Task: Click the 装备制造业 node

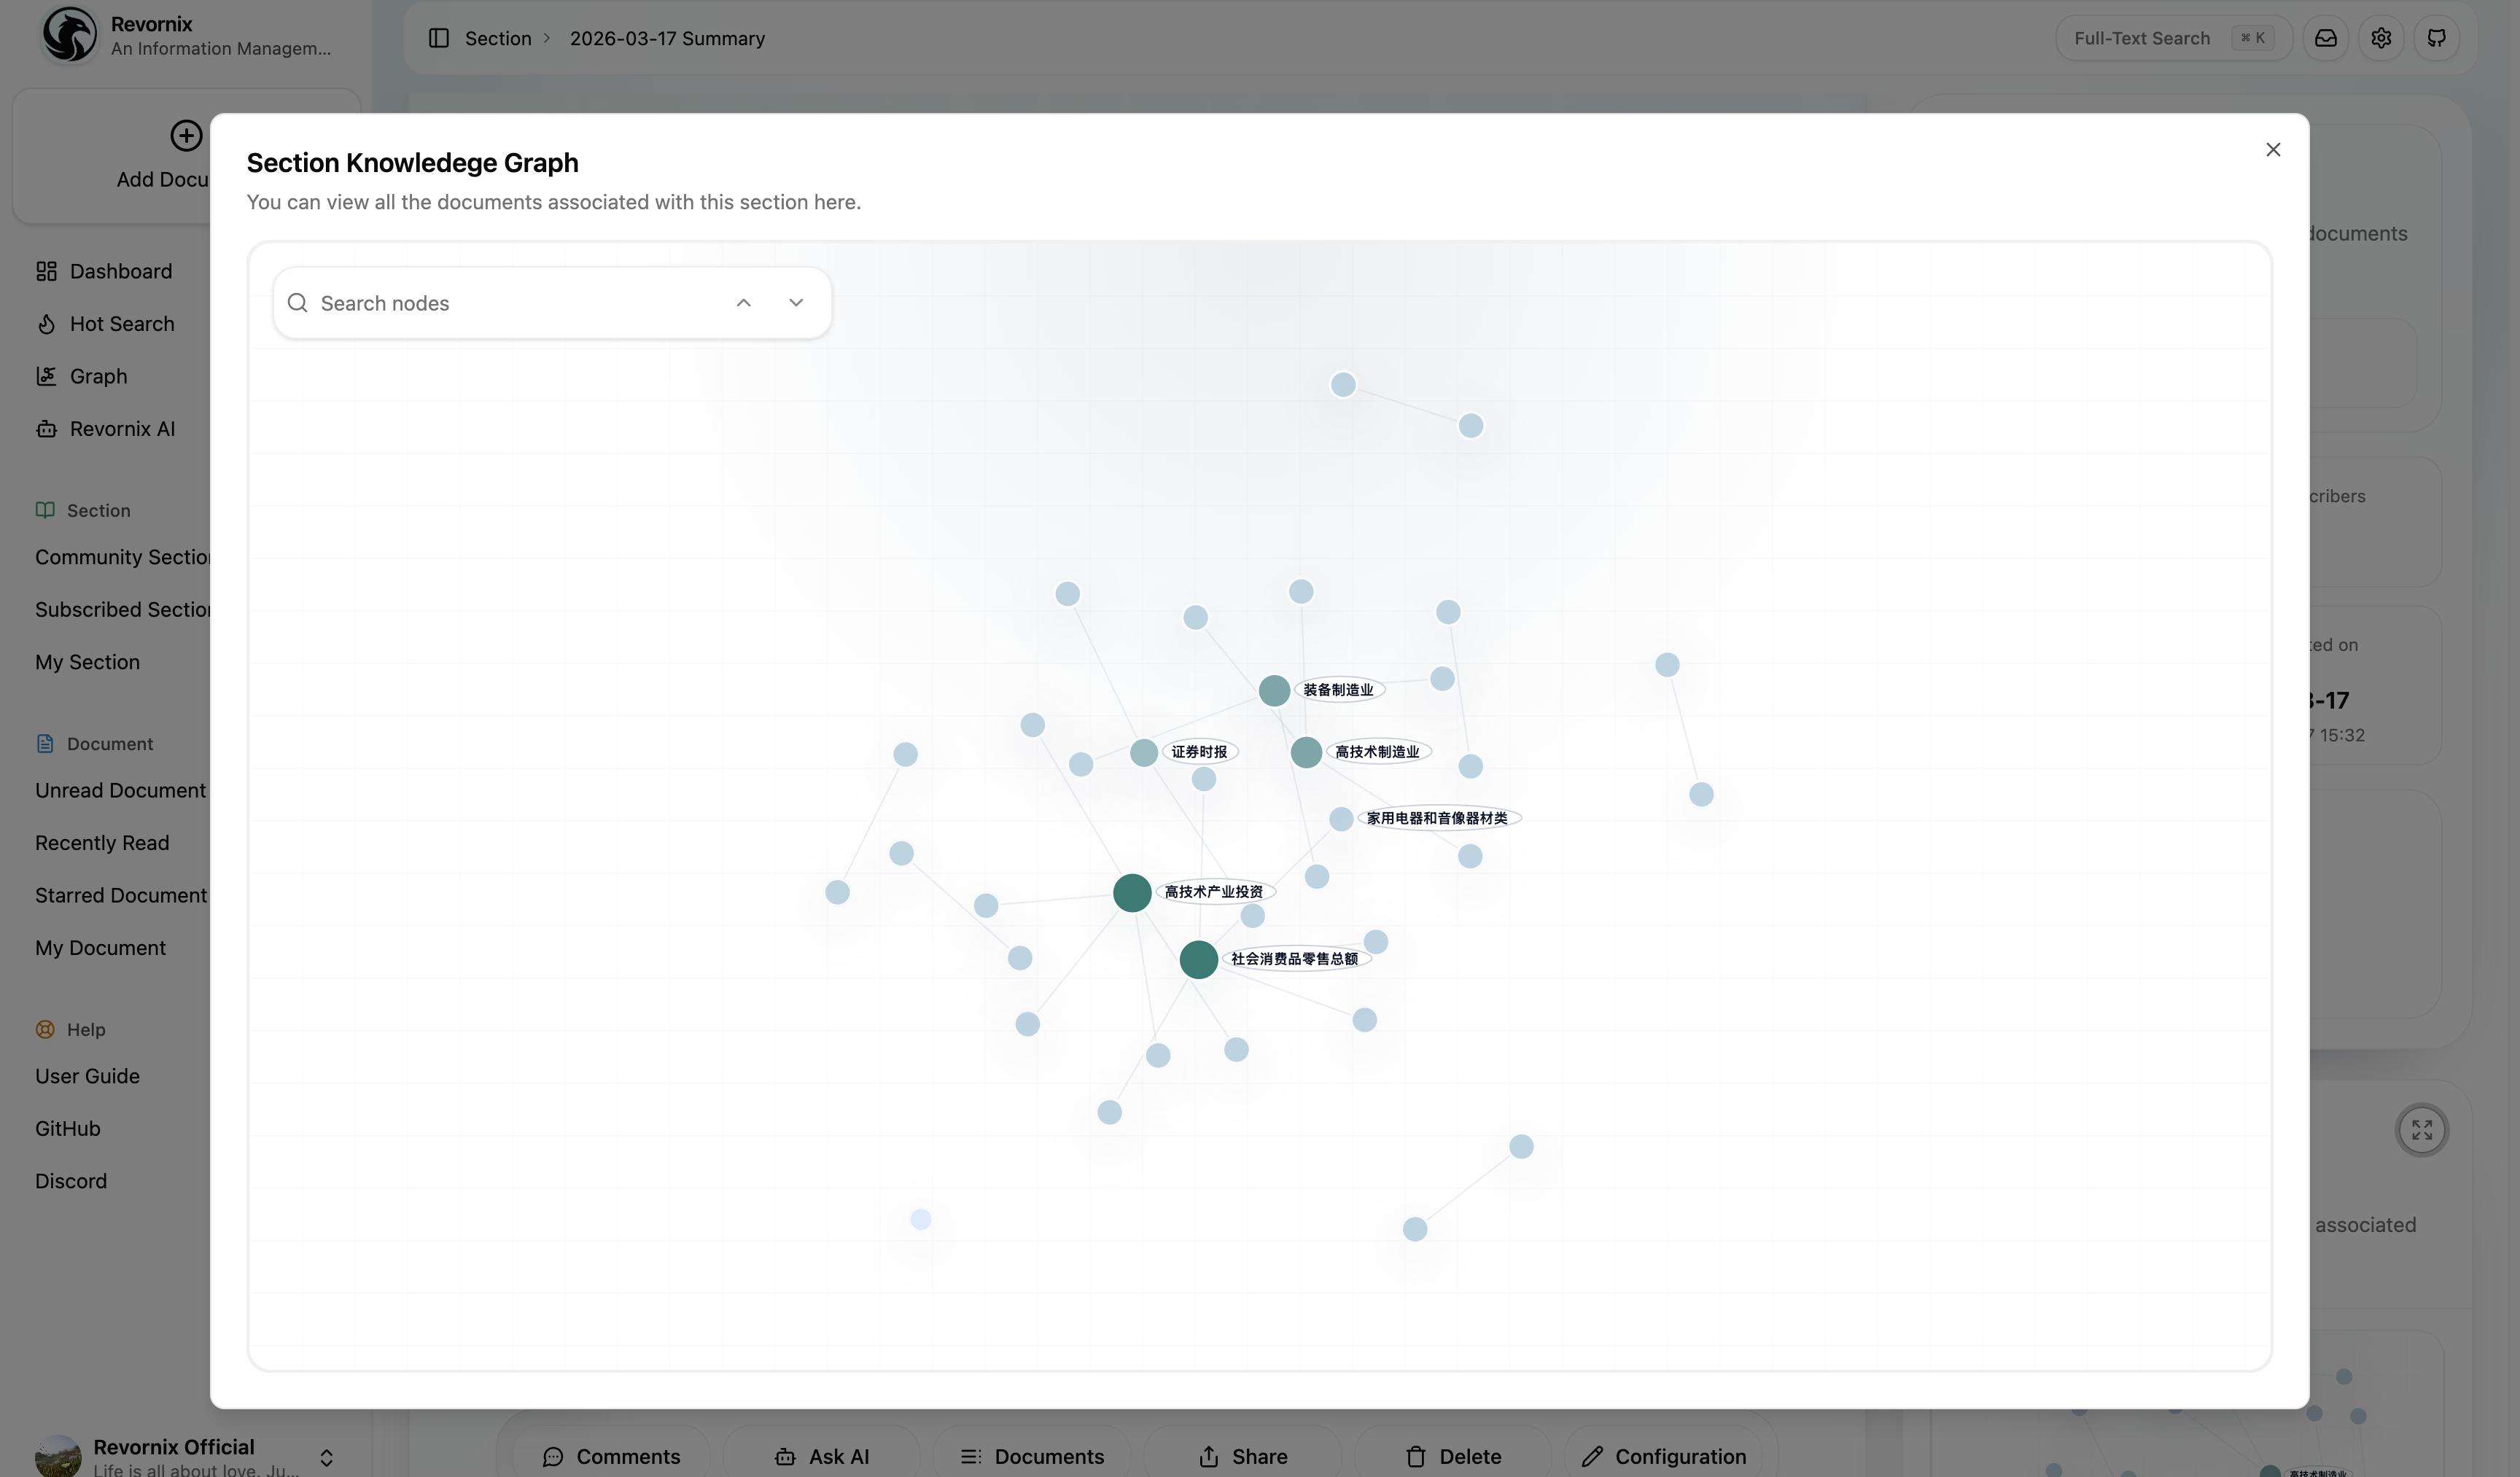Action: (1273, 690)
